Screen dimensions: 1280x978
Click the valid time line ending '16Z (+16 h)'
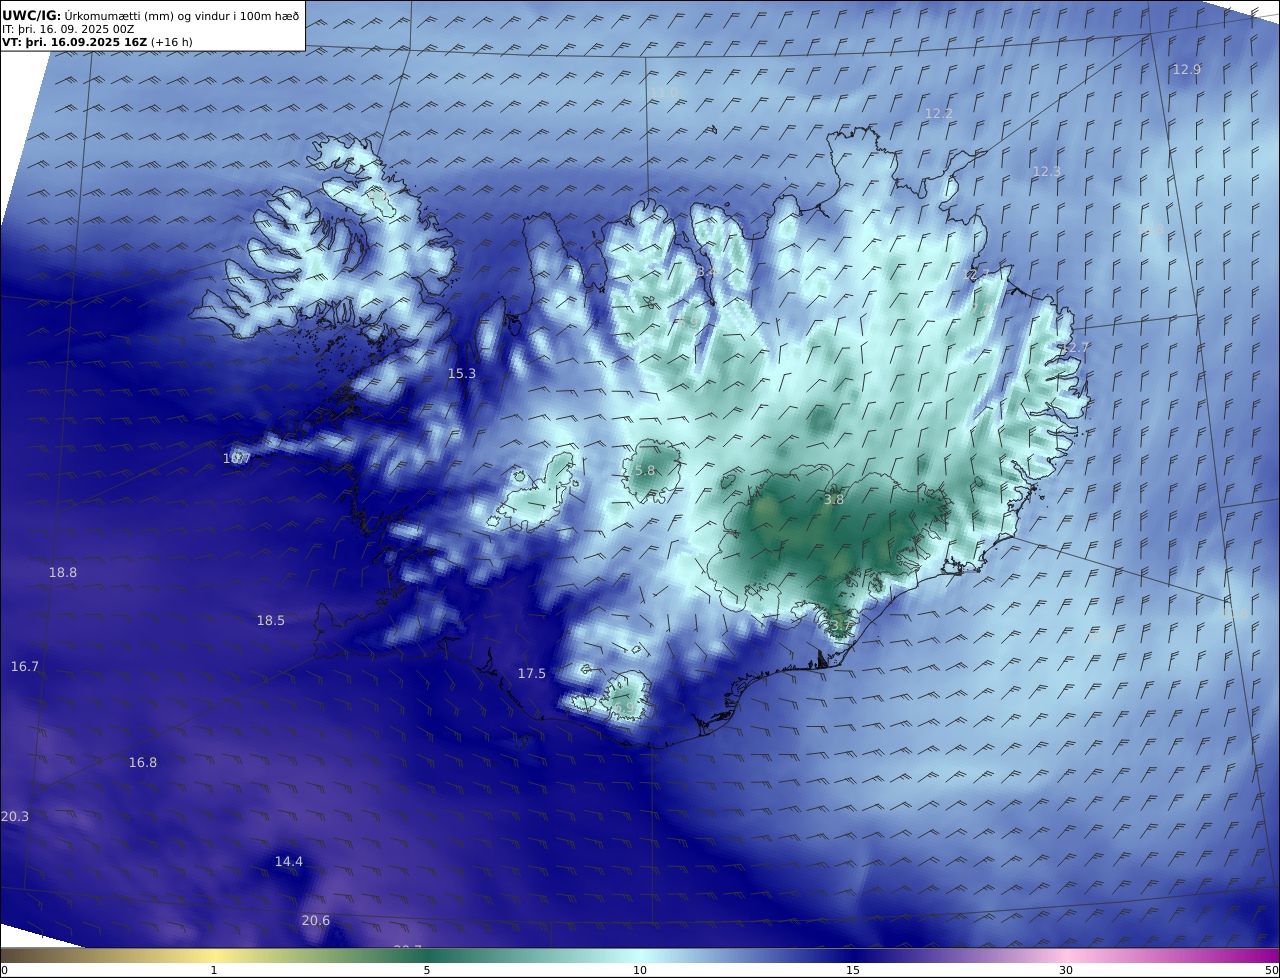[x=97, y=42]
